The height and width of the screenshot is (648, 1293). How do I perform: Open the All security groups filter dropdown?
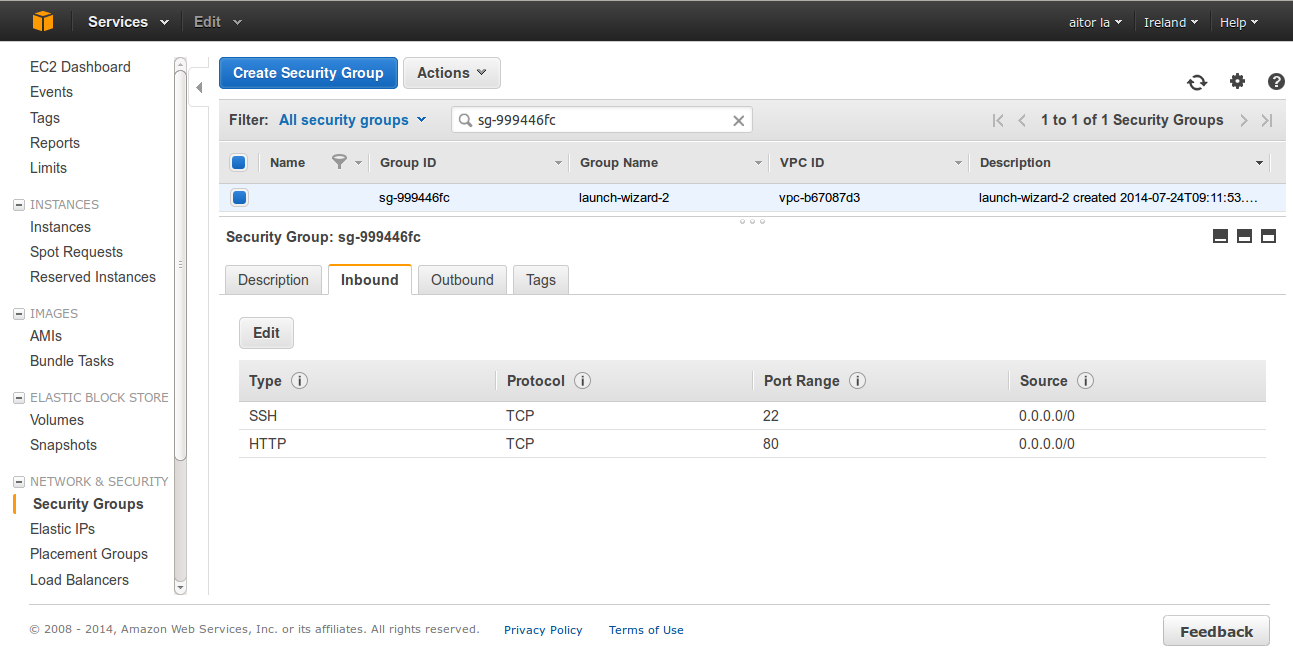point(352,120)
